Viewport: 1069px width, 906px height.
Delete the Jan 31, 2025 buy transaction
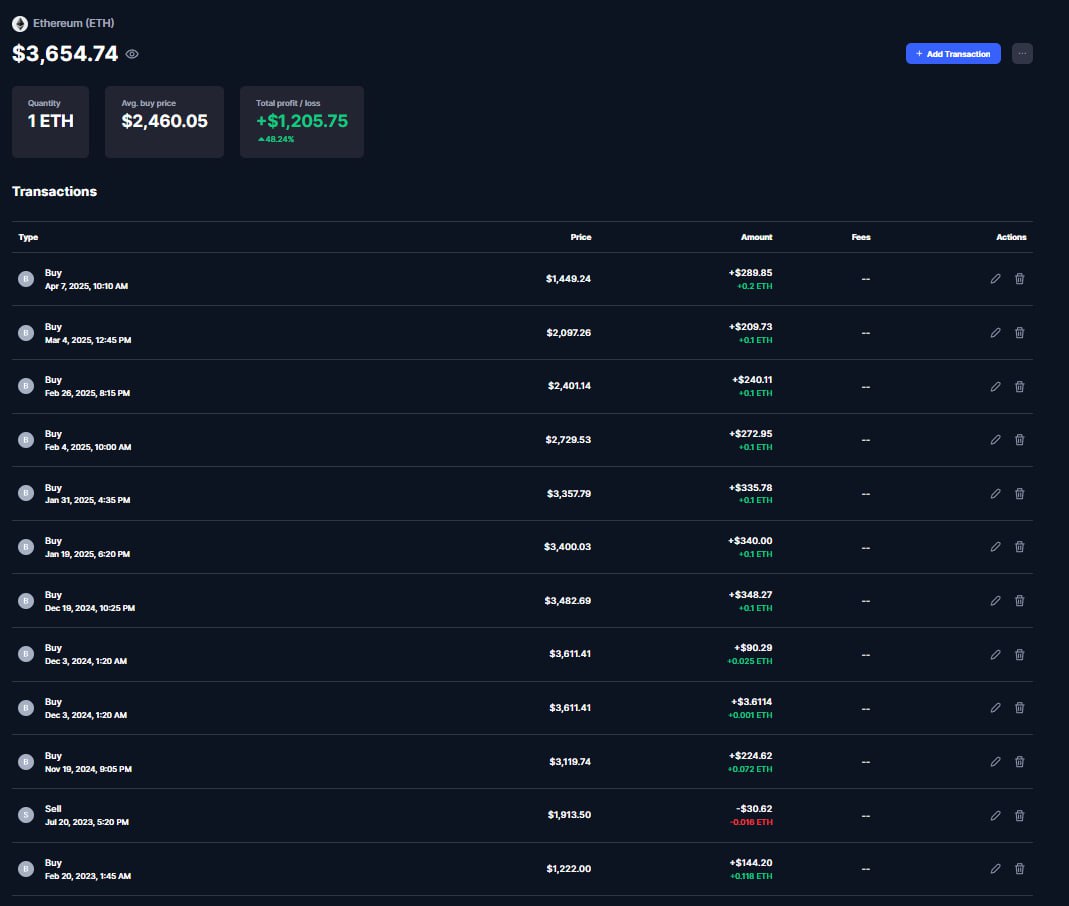coord(1019,494)
